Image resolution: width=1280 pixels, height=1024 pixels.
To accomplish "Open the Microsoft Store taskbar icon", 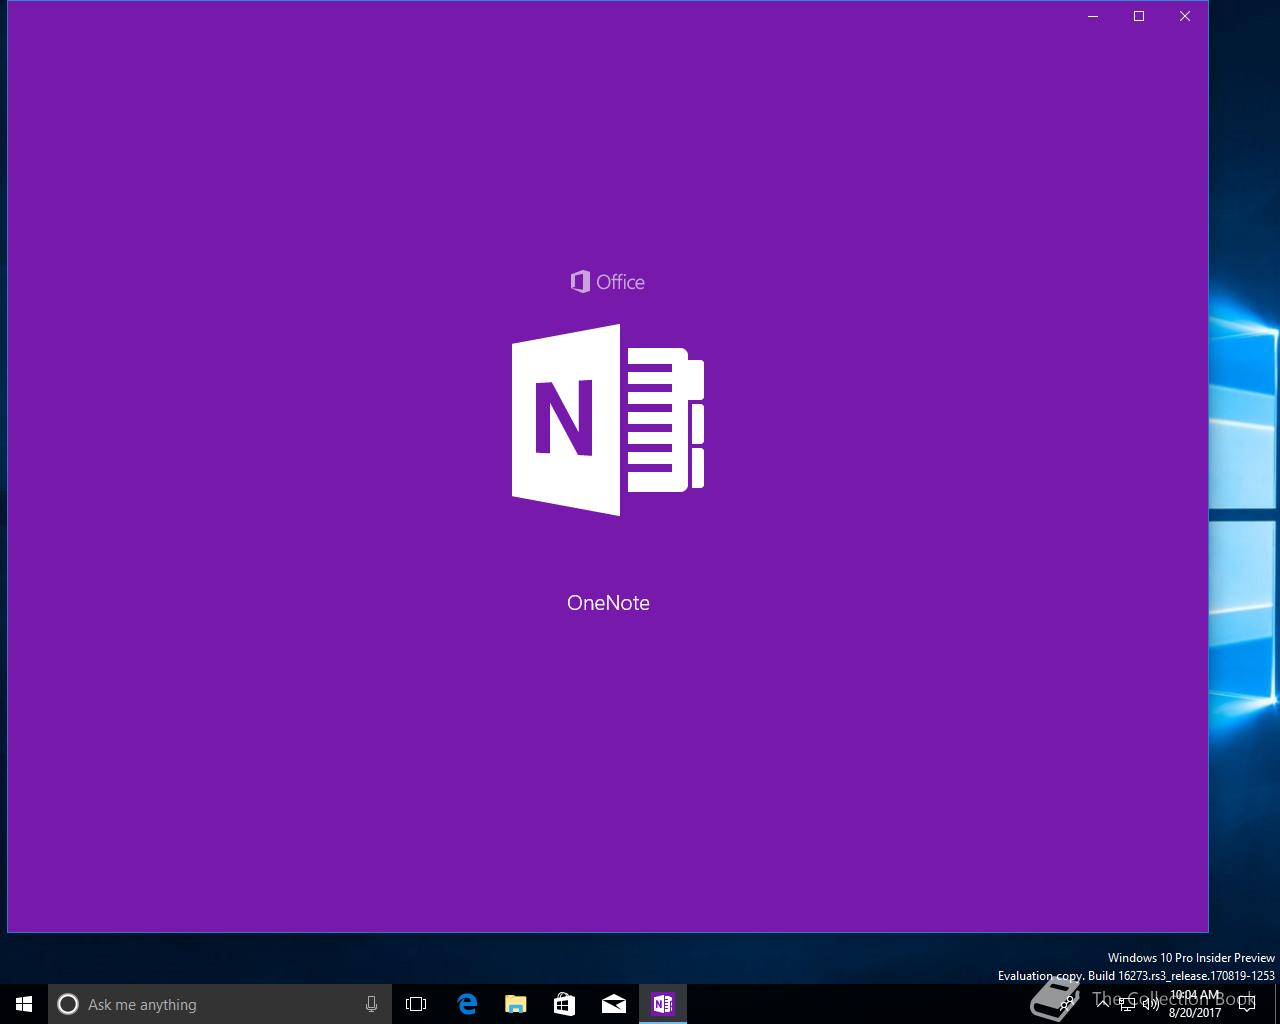I will 564,1004.
